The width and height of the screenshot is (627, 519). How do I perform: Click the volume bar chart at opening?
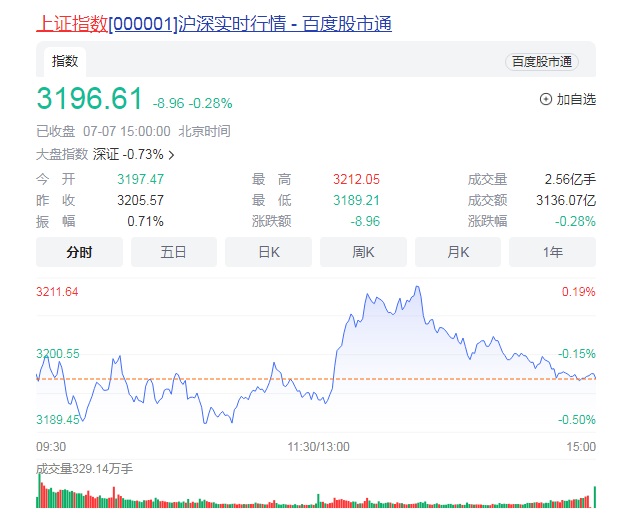click(x=39, y=492)
